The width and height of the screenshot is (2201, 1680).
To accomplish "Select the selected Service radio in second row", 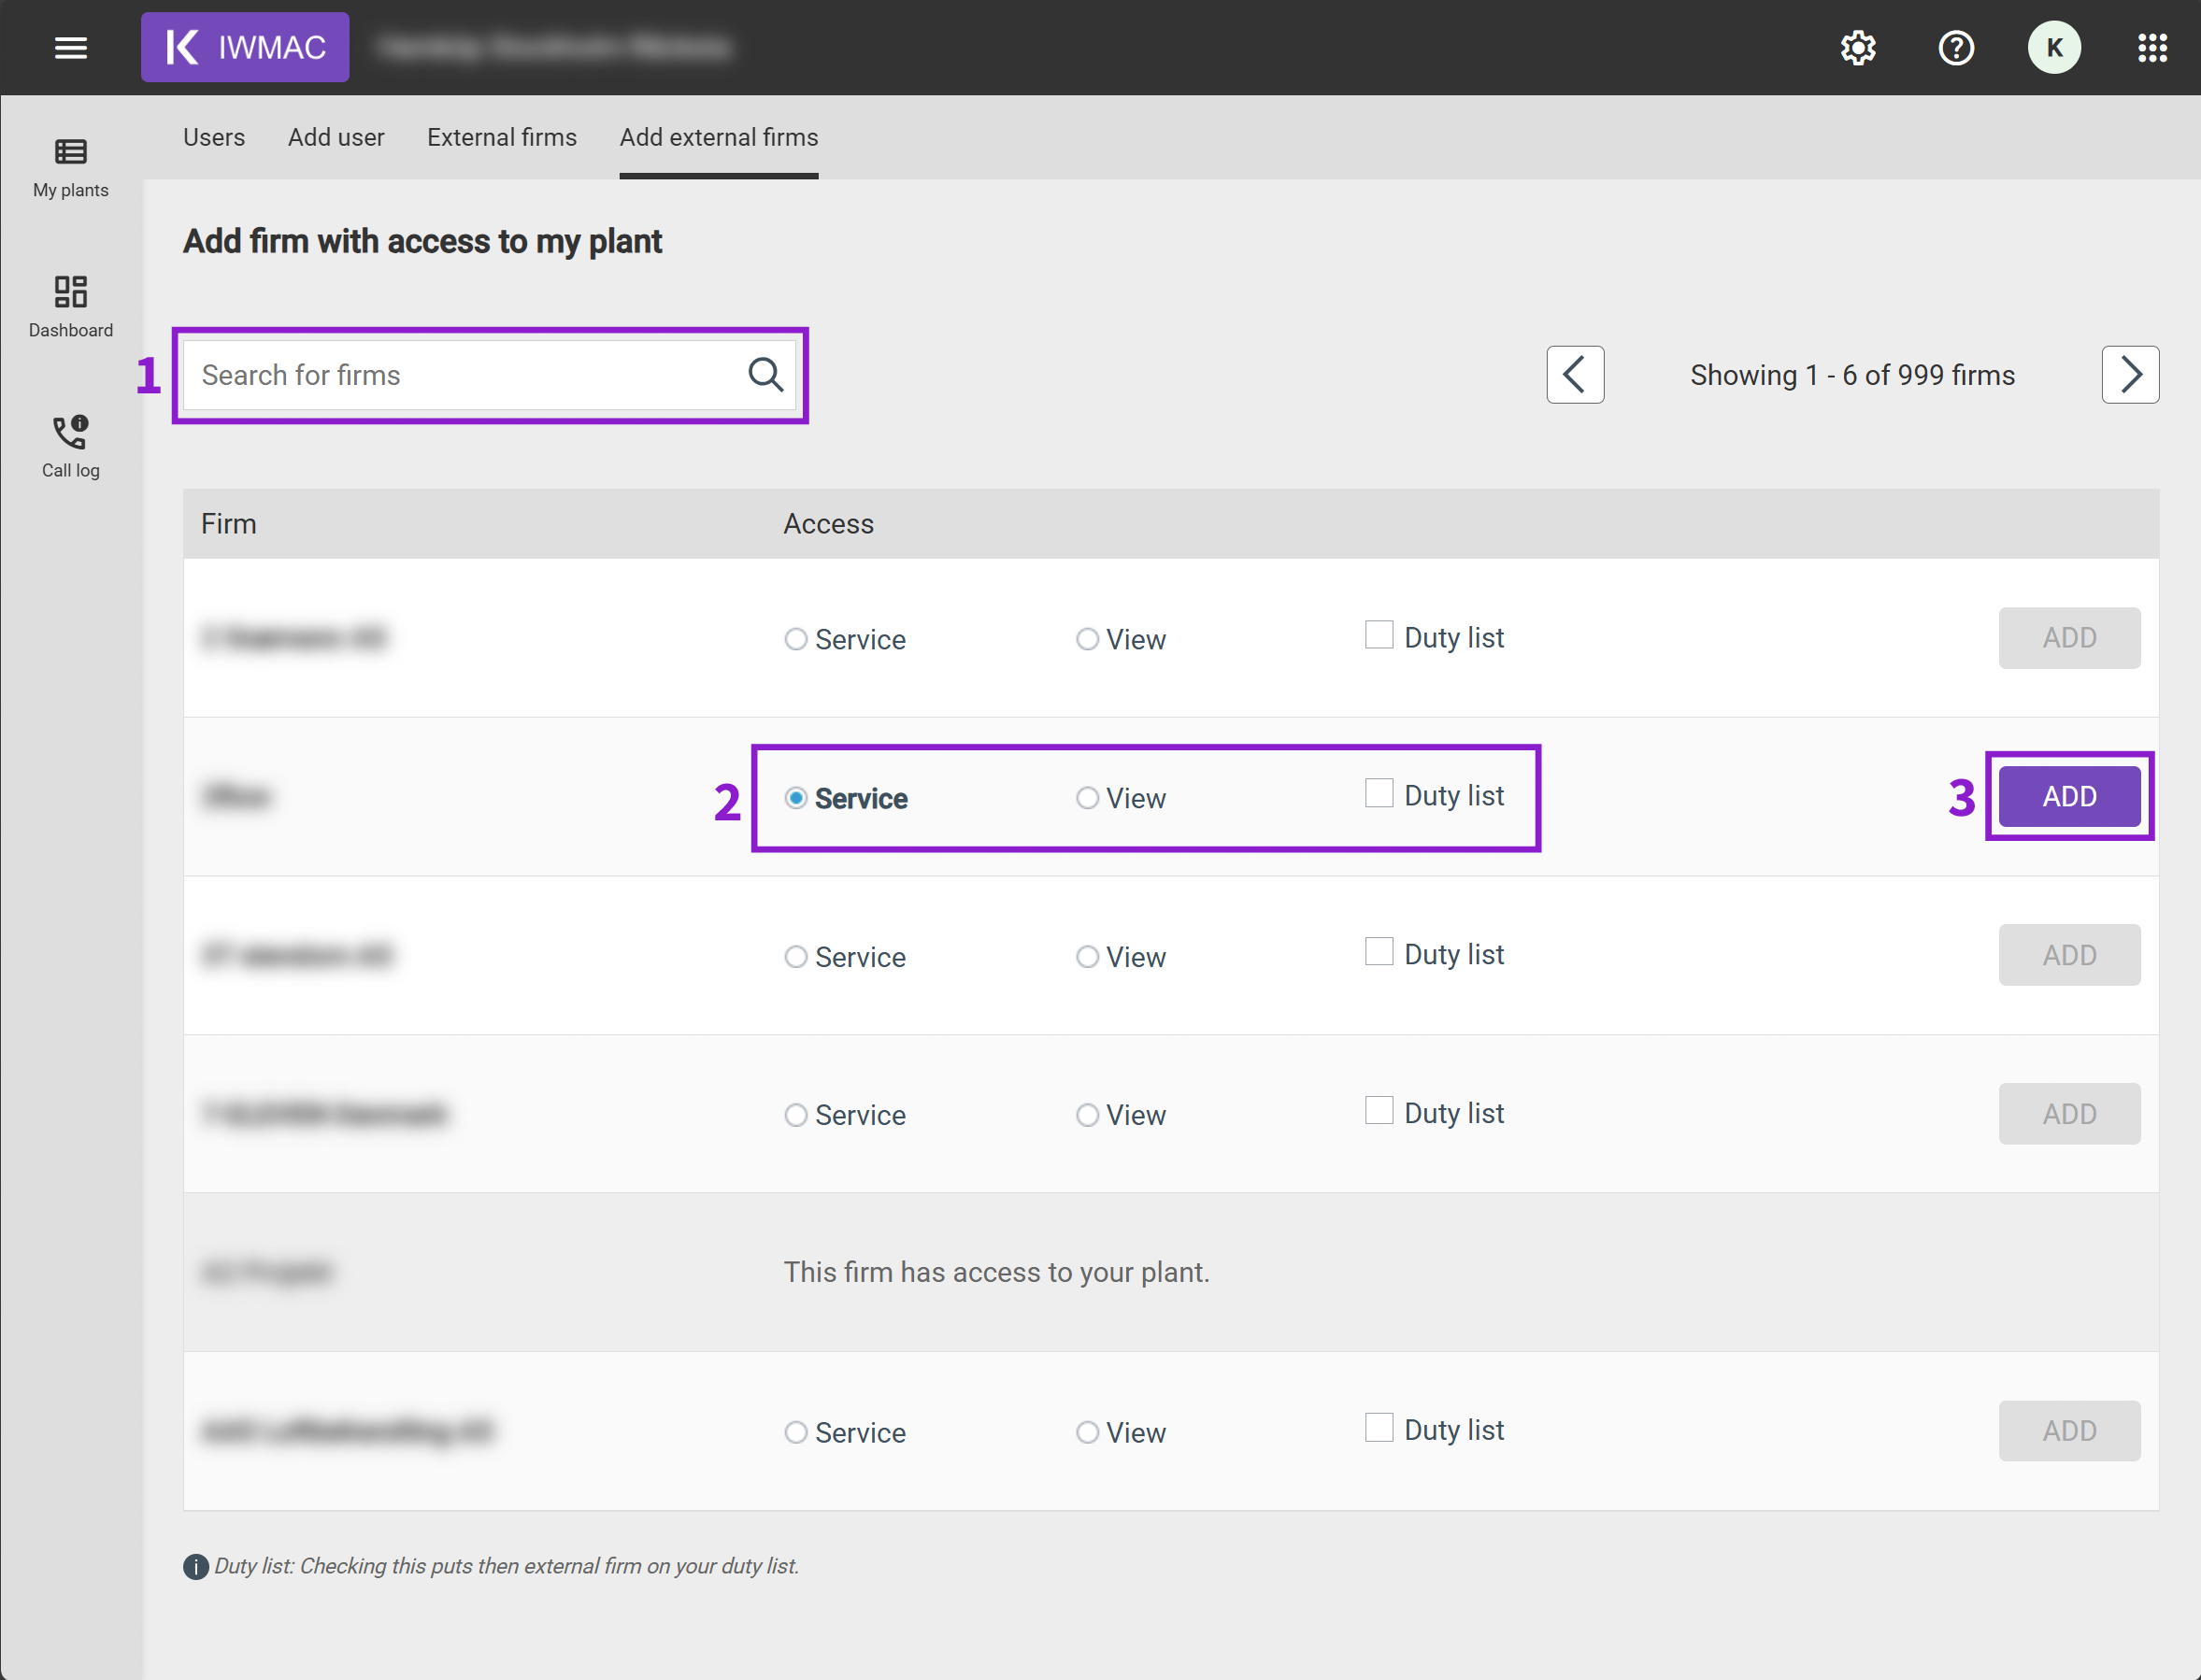I will (x=796, y=798).
